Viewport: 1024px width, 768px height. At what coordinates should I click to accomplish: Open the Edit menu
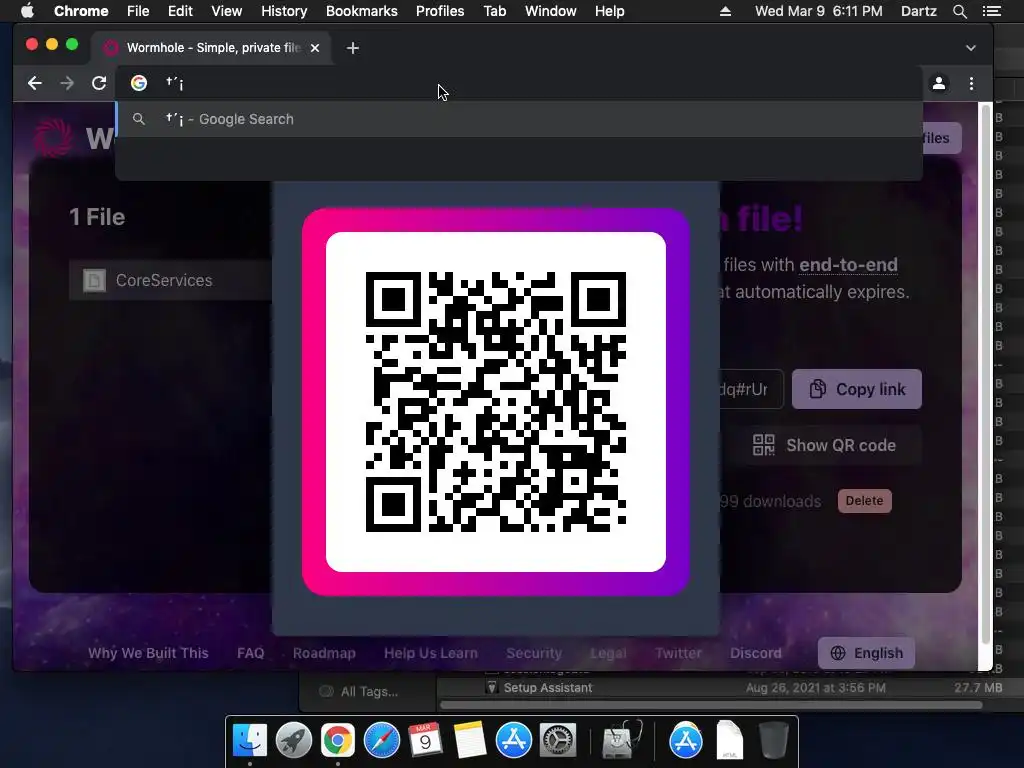coord(180,11)
